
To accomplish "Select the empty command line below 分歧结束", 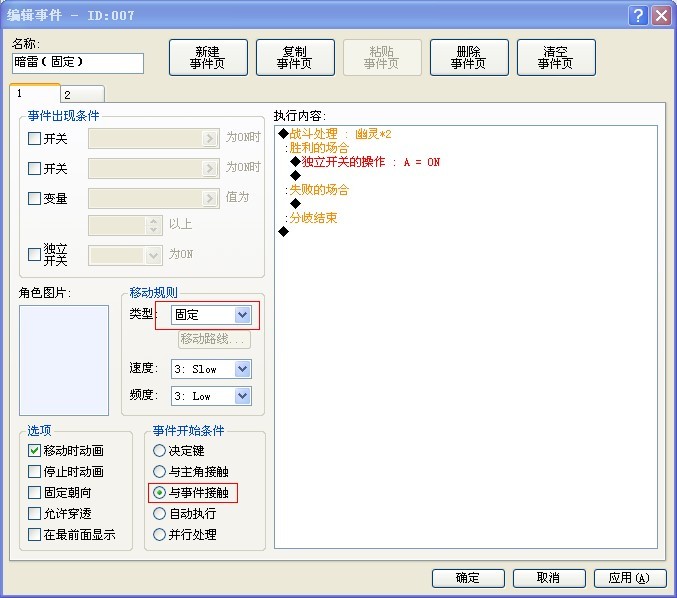I will pos(284,232).
